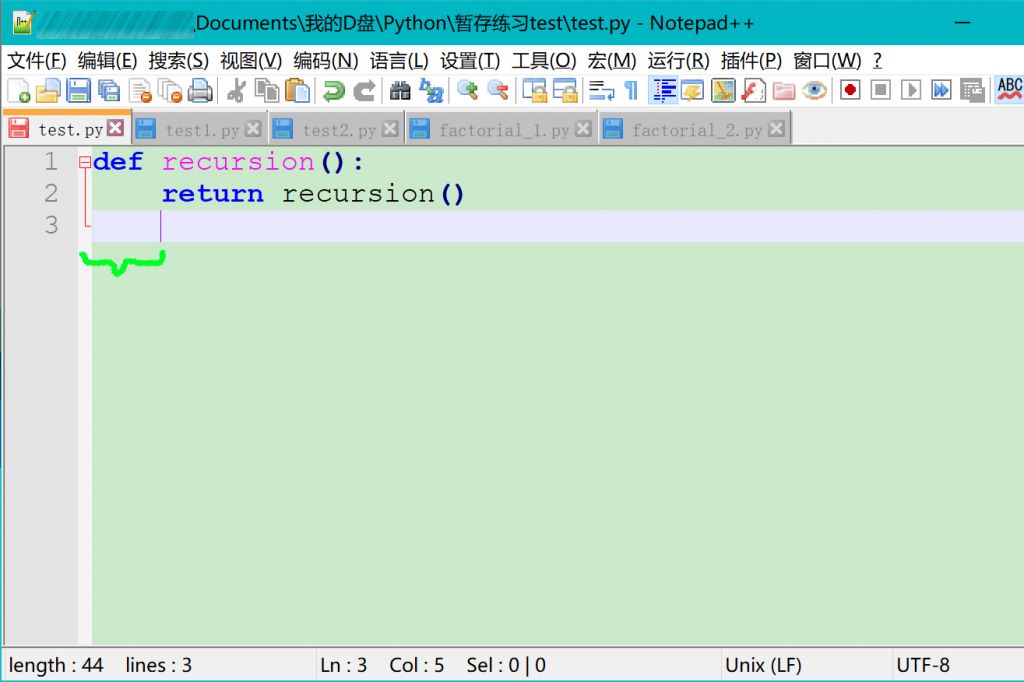Click the Zoom In magnifier icon
1024x682 pixels.
coord(467,90)
